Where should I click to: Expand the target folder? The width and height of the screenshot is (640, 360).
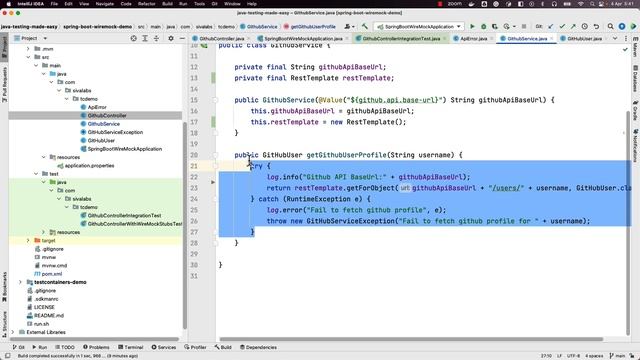point(28,240)
